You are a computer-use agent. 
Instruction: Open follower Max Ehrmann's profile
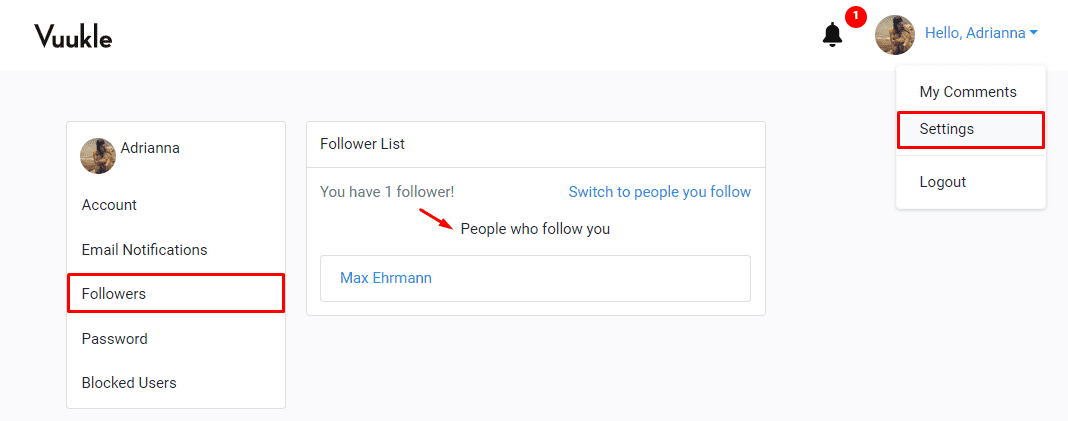point(386,278)
